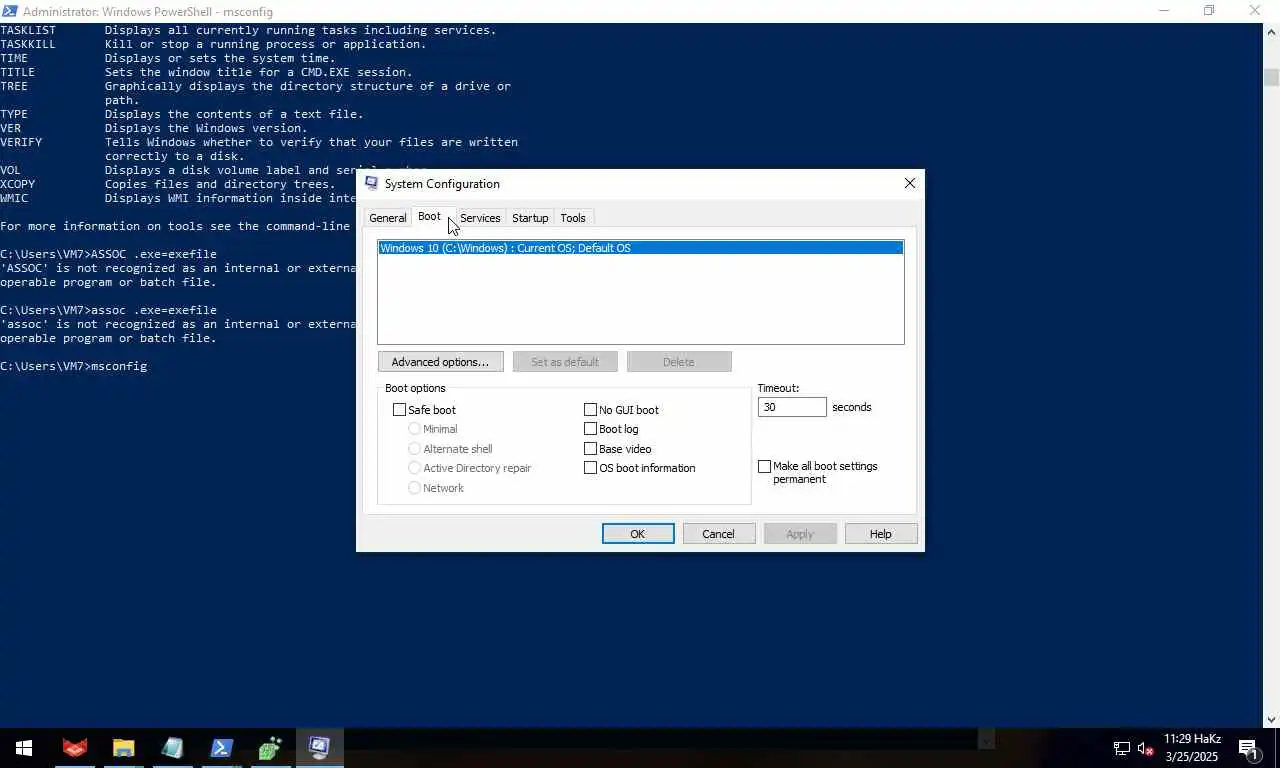Open the Services tab

click(480, 218)
